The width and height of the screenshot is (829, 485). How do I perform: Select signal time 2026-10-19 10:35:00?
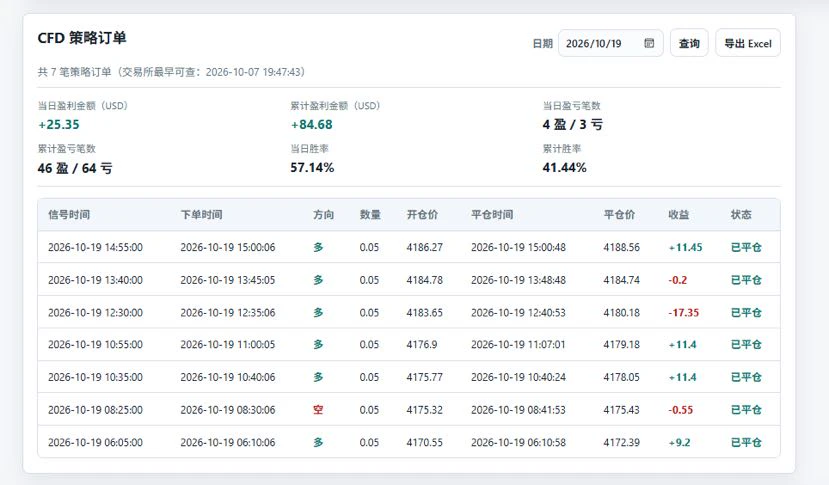95,378
